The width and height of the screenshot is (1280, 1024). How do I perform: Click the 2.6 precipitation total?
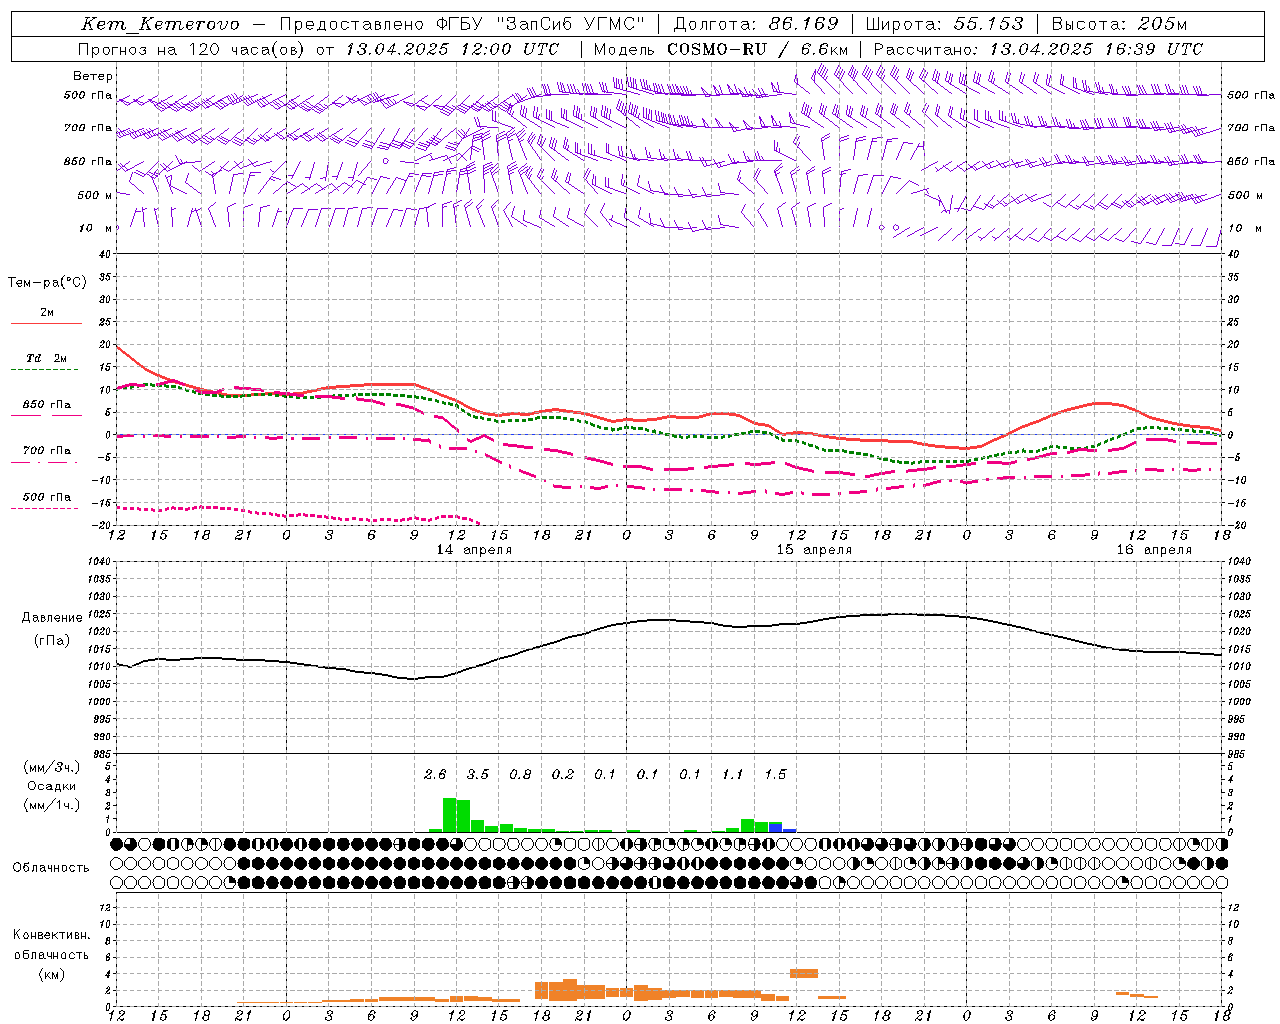point(435,774)
